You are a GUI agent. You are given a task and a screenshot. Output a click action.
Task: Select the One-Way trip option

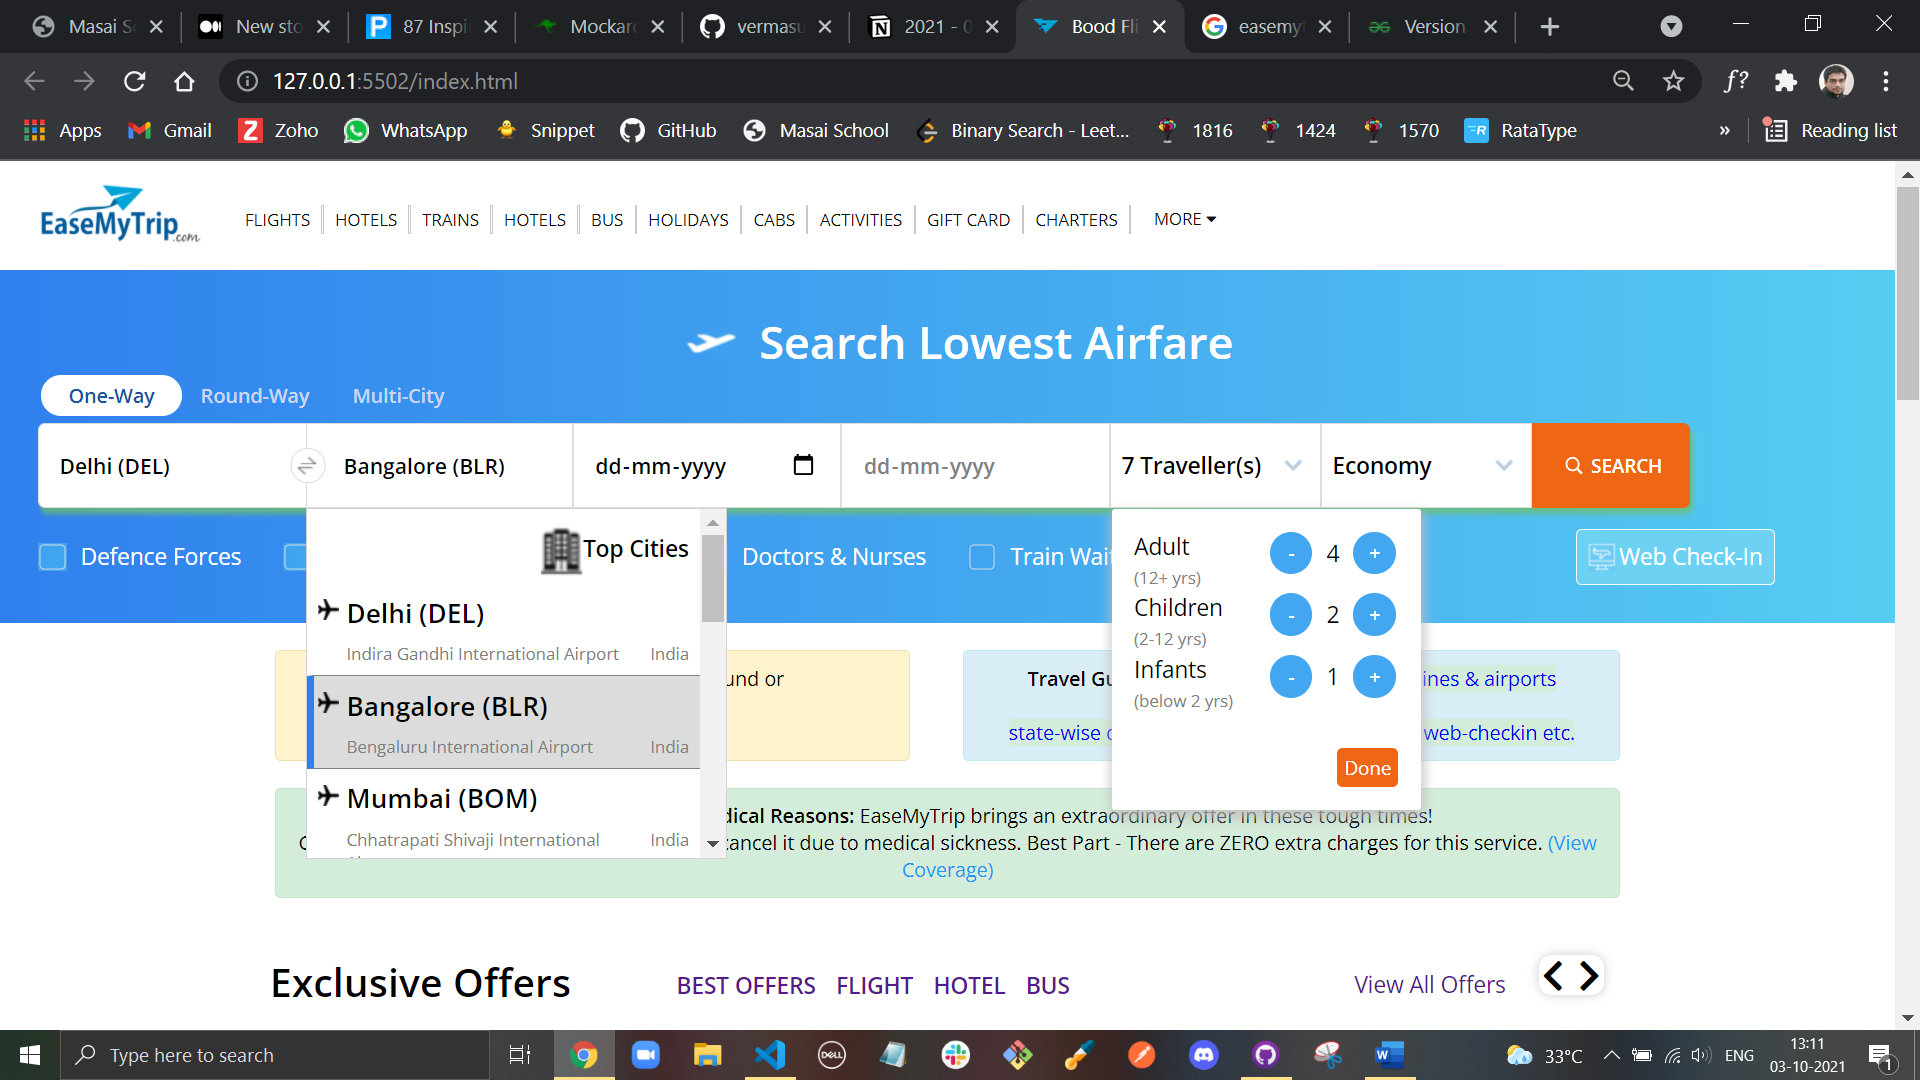click(x=111, y=395)
